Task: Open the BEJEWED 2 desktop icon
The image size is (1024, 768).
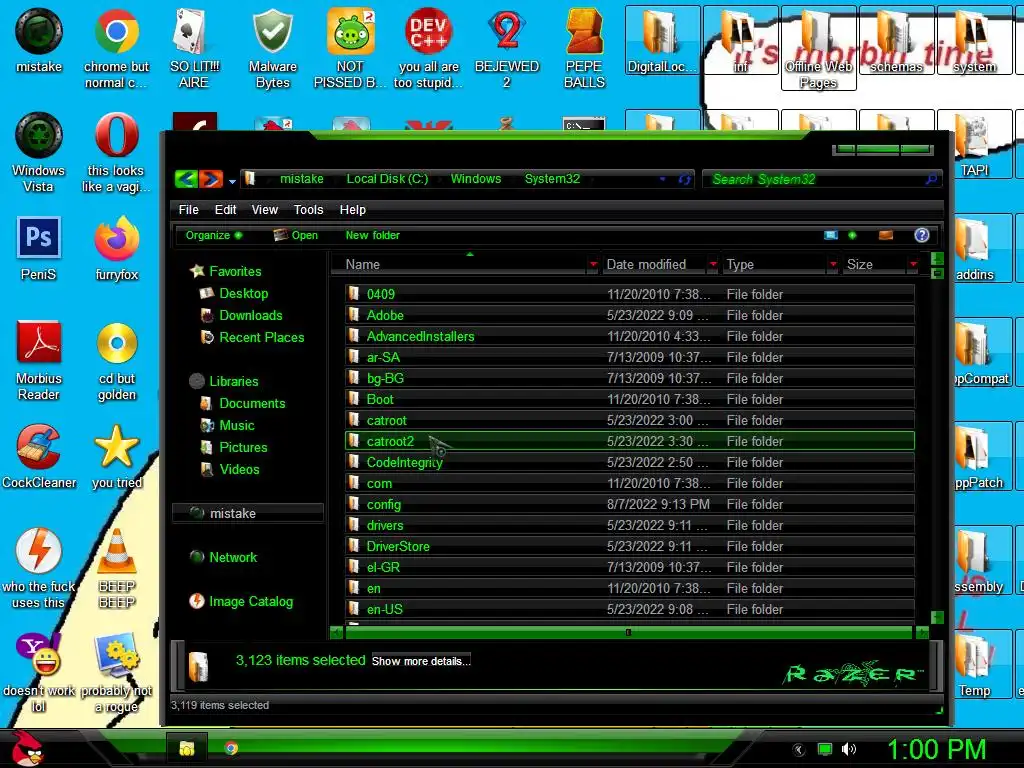Action: coord(507,48)
